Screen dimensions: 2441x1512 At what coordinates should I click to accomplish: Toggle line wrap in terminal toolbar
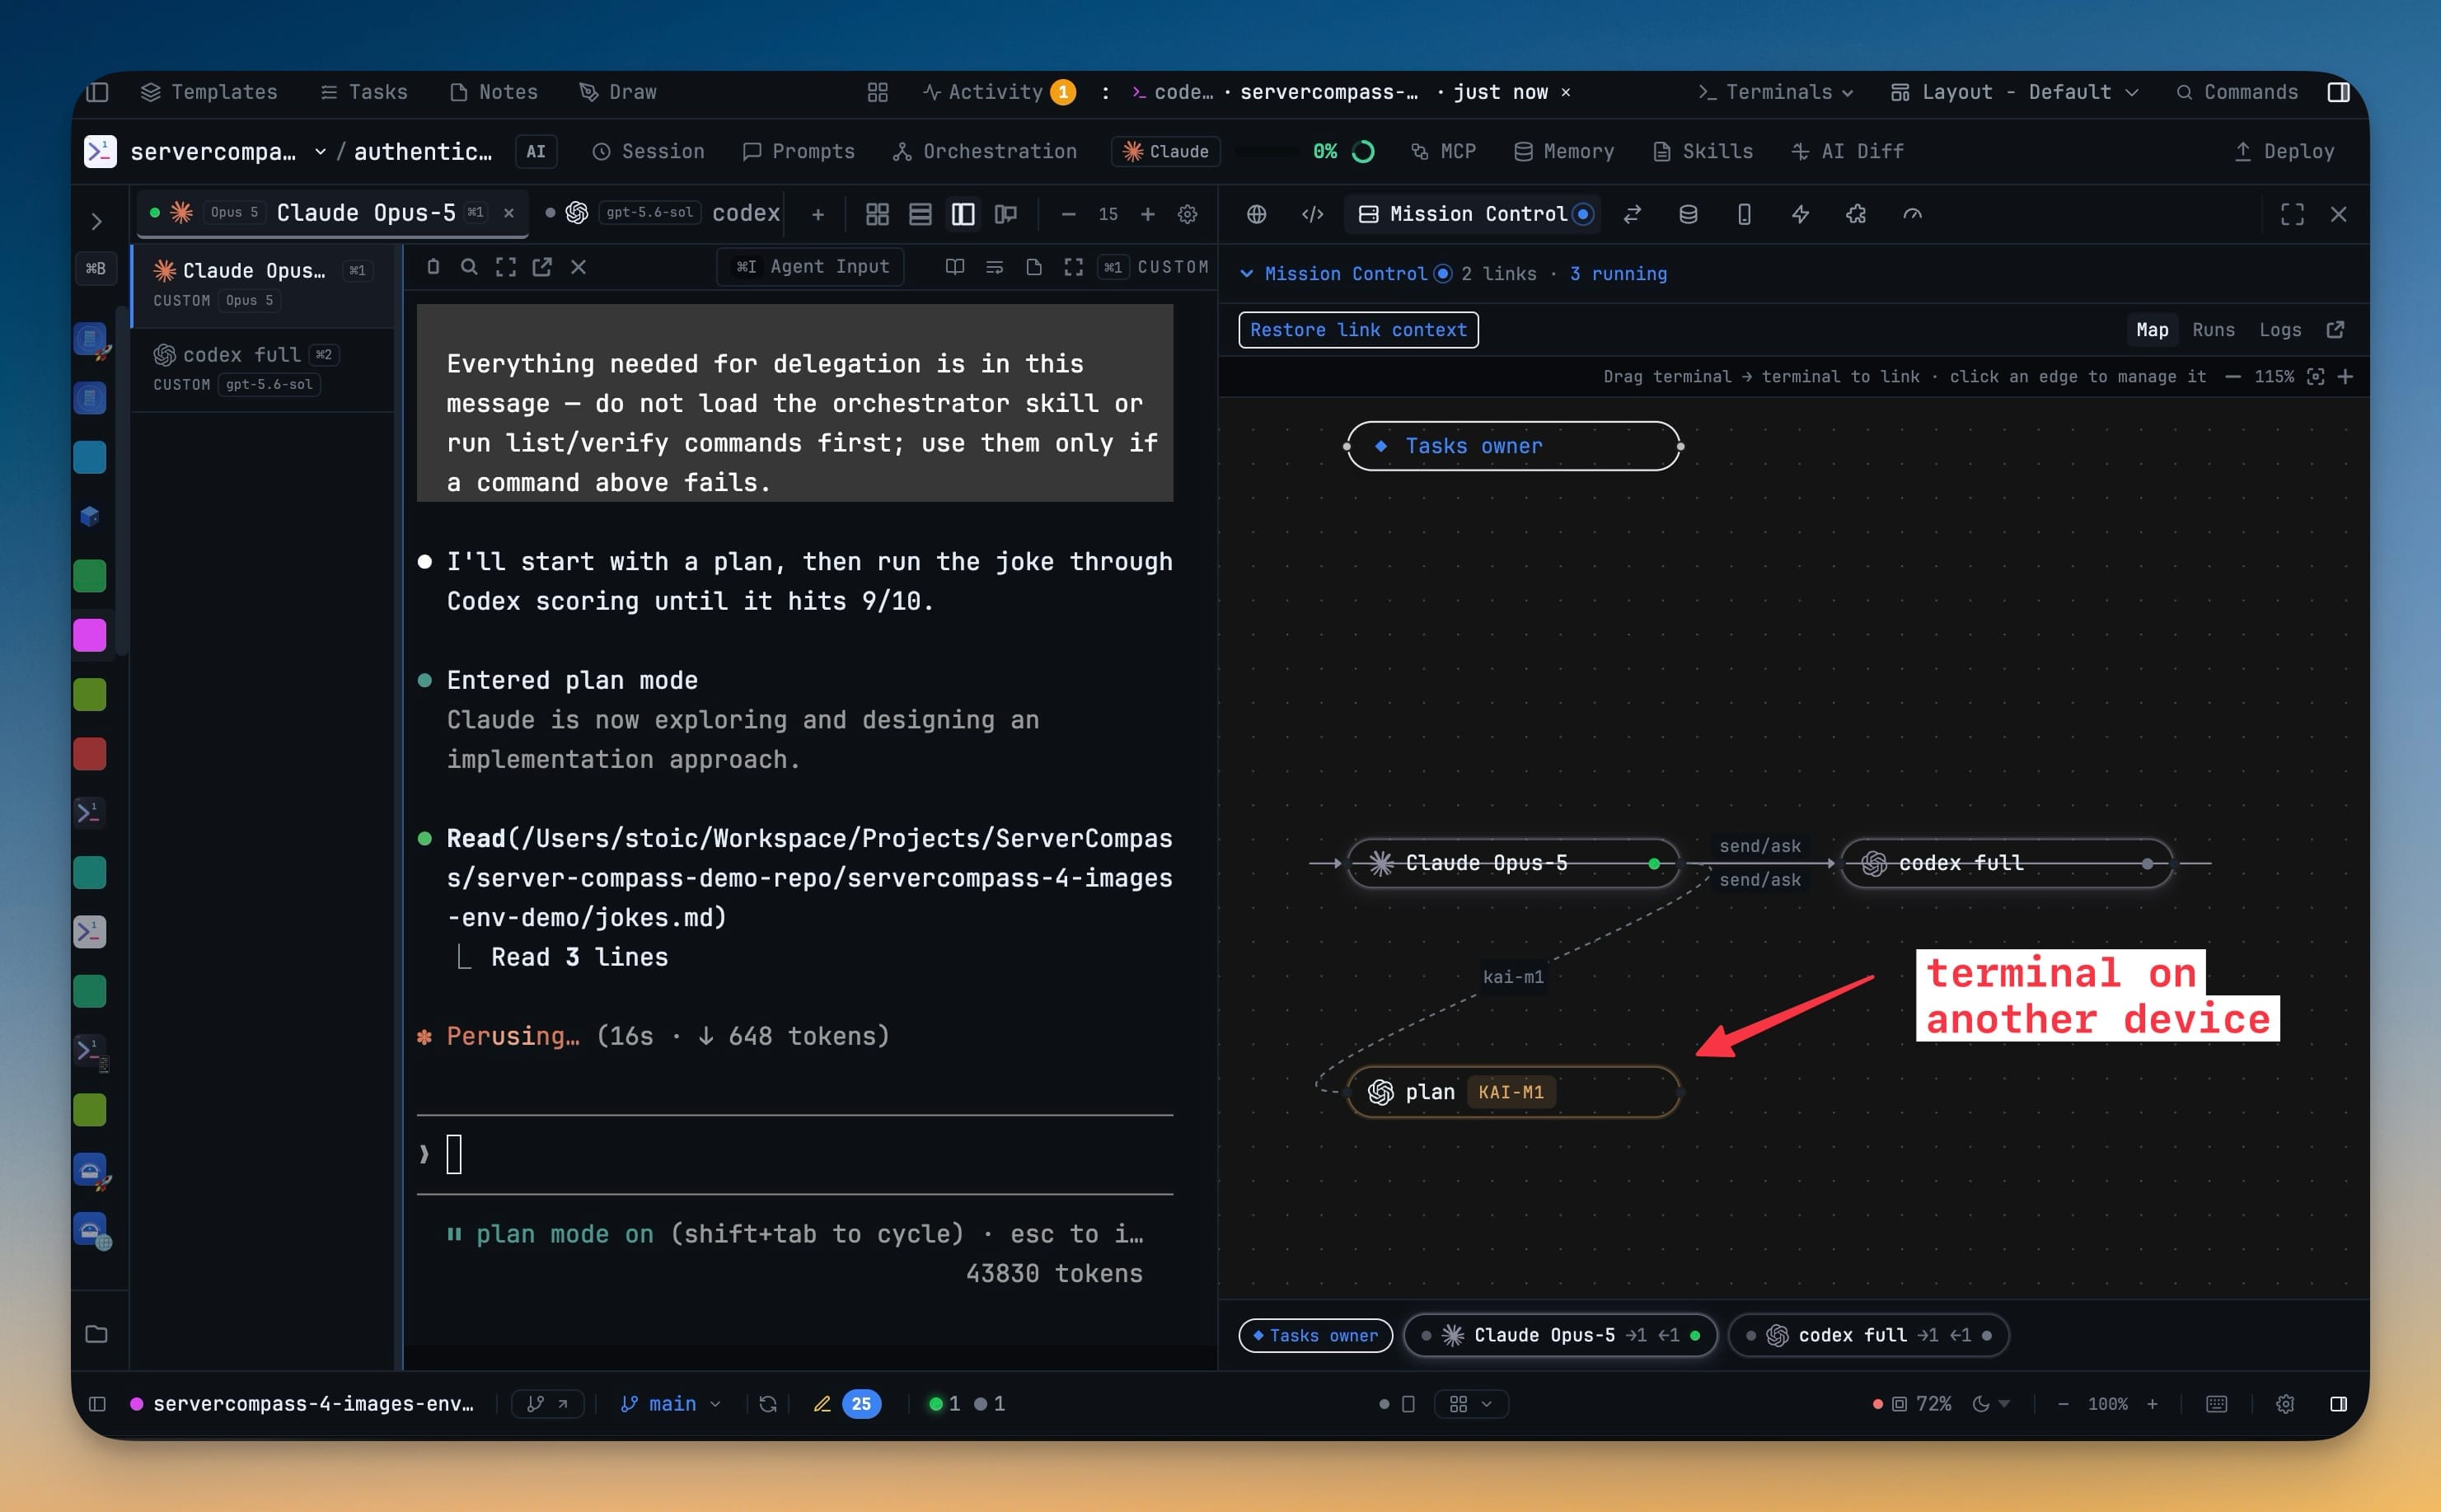(x=994, y=267)
